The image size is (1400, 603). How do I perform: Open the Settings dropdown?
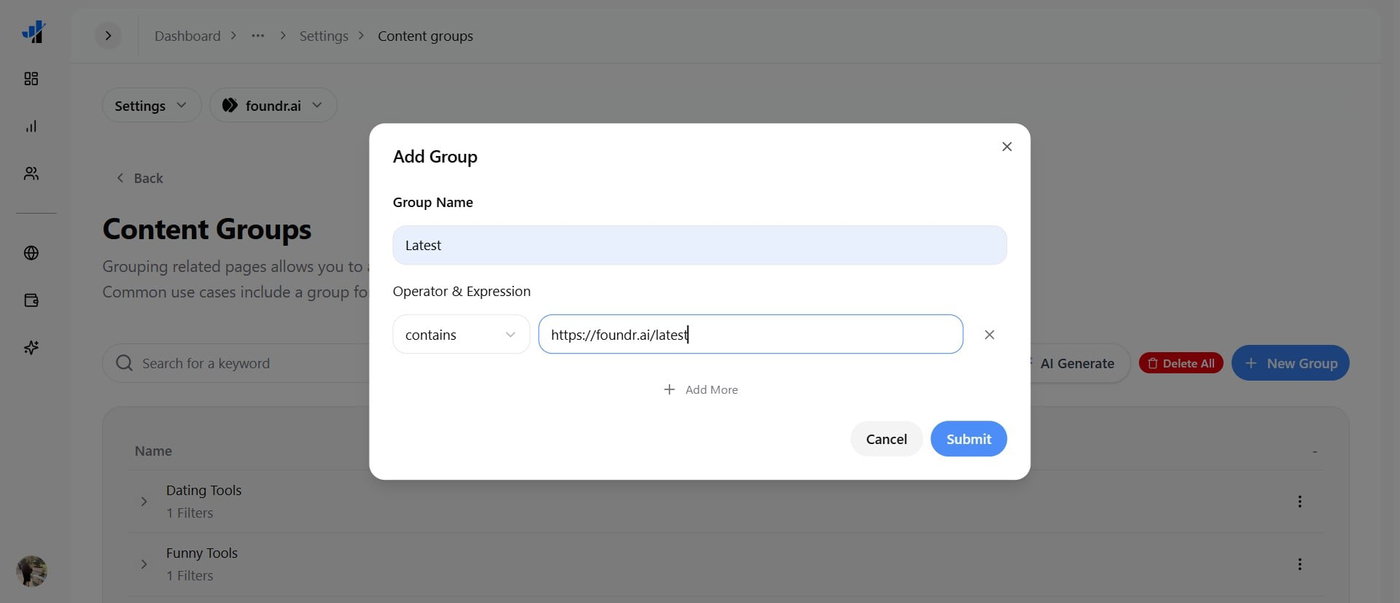point(151,105)
